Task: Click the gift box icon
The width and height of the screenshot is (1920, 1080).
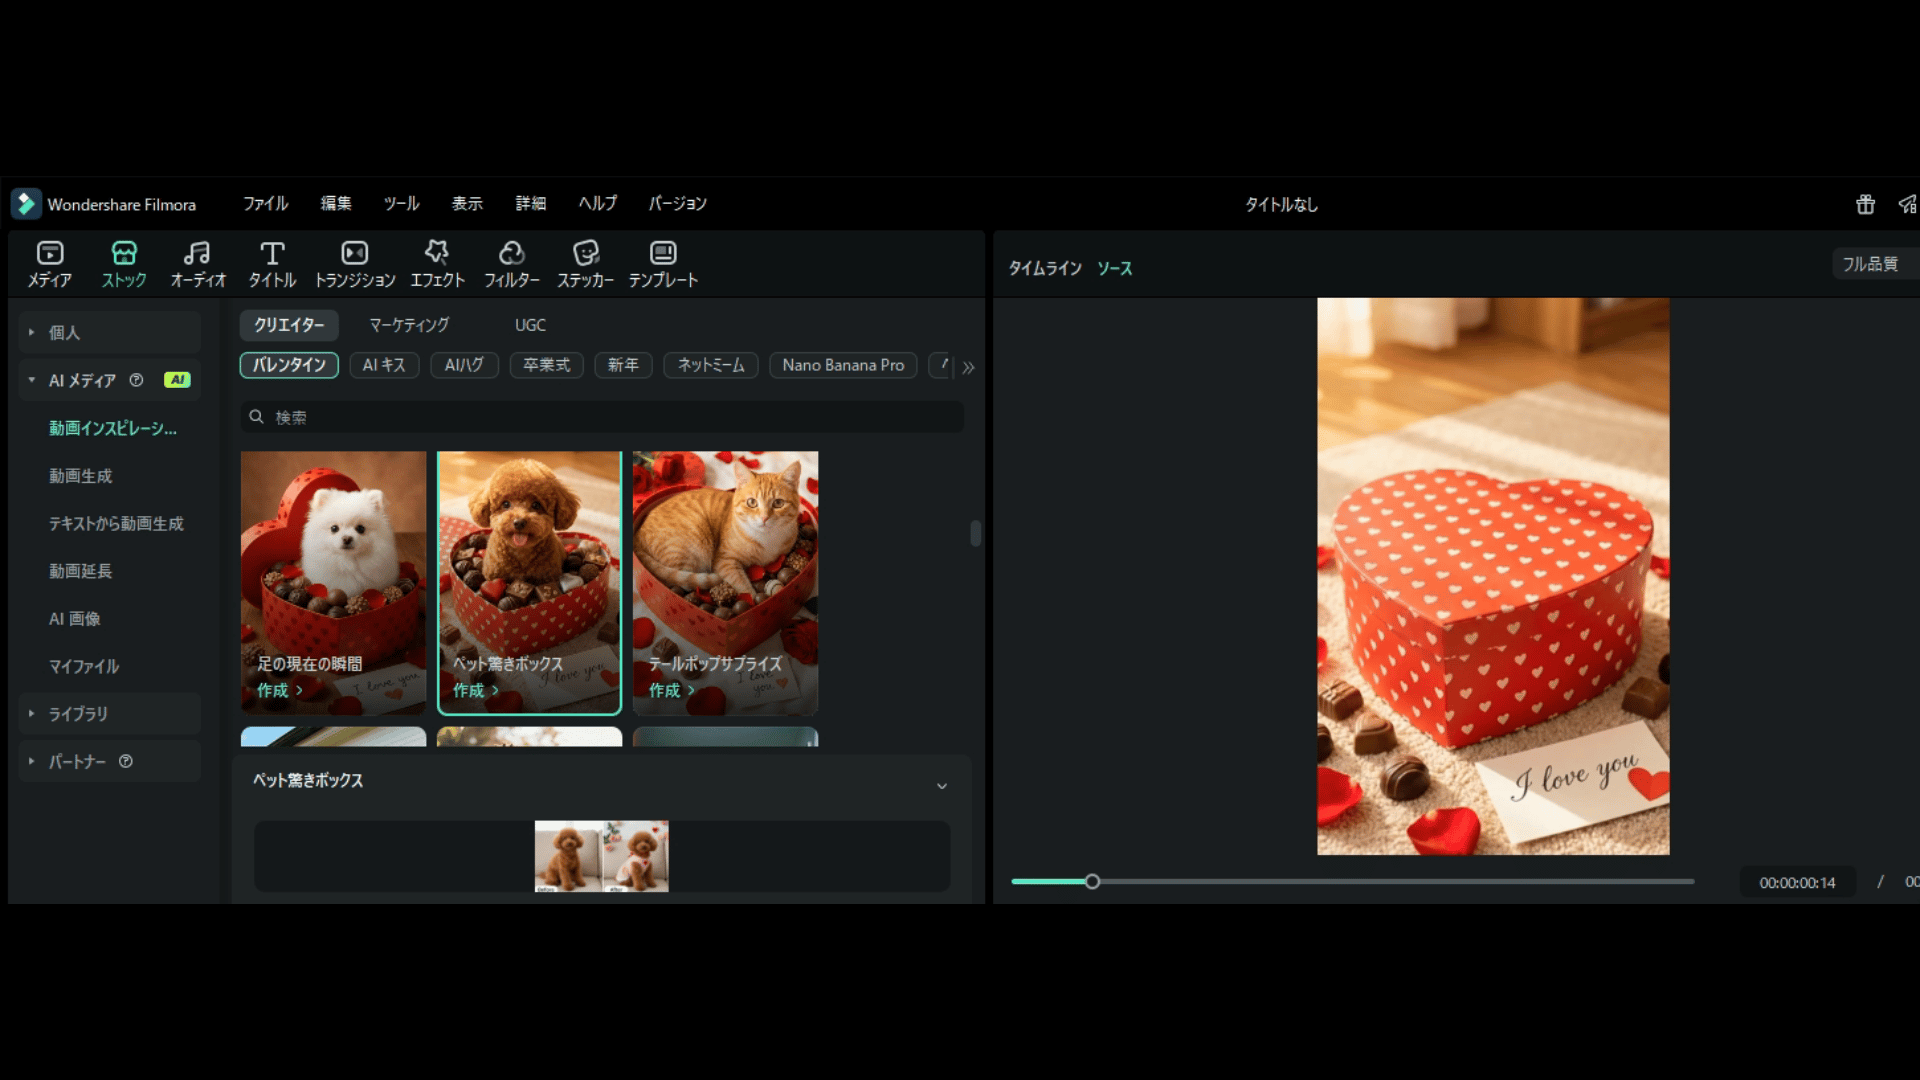Action: pyautogui.click(x=1865, y=204)
